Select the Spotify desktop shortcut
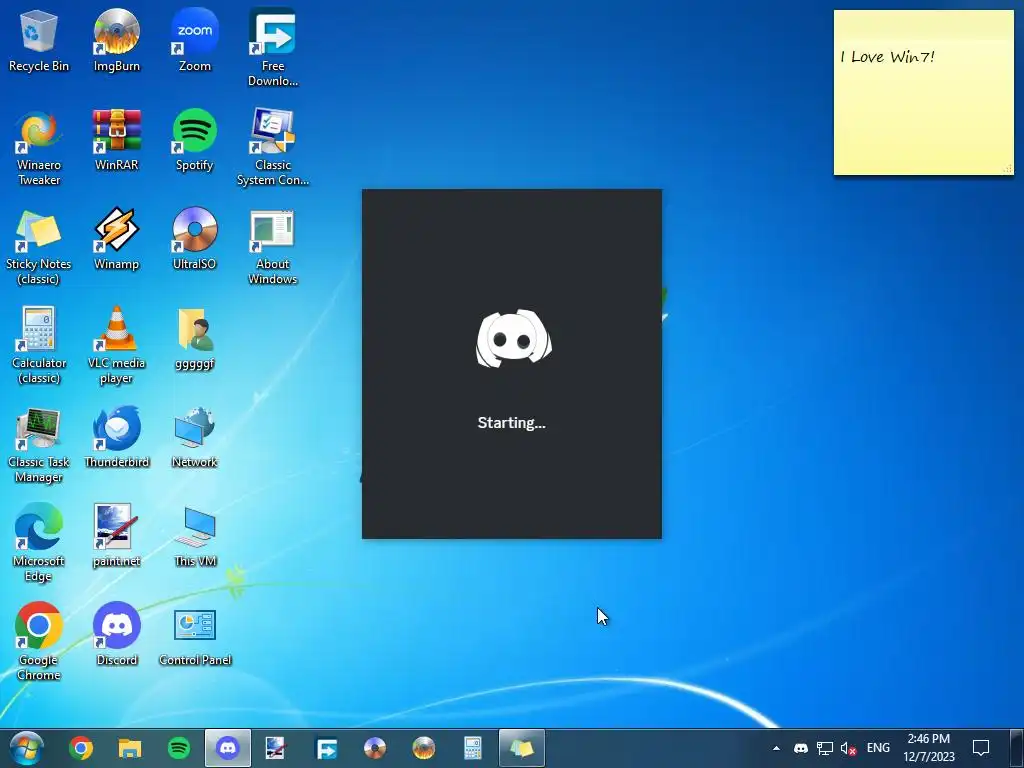The height and width of the screenshot is (768, 1024). point(195,140)
